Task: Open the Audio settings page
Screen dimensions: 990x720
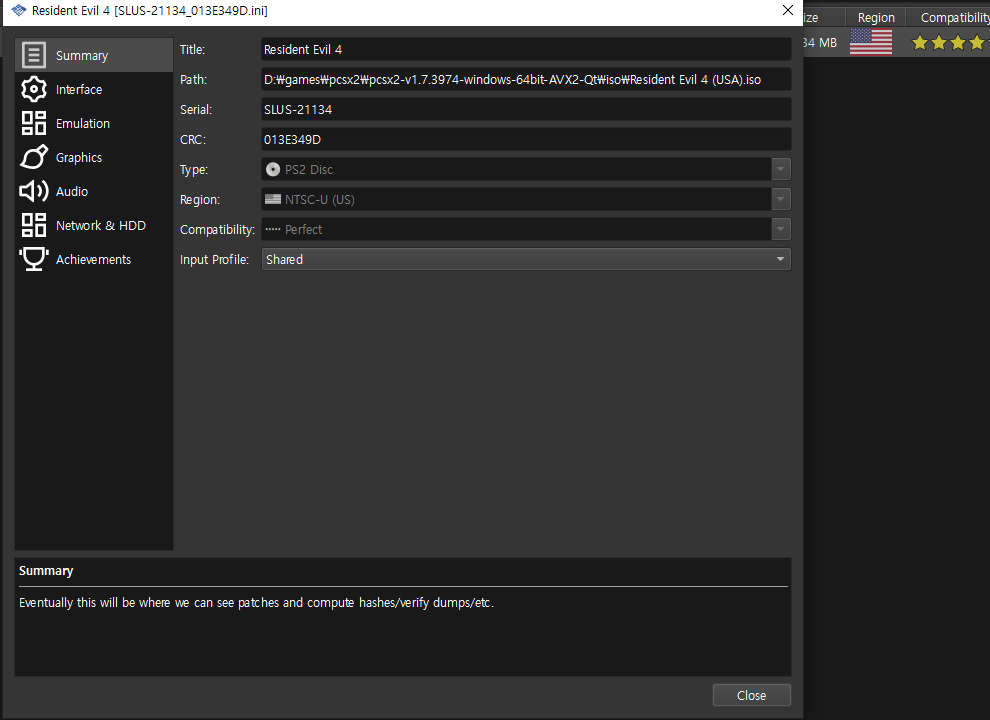Action: [94, 191]
